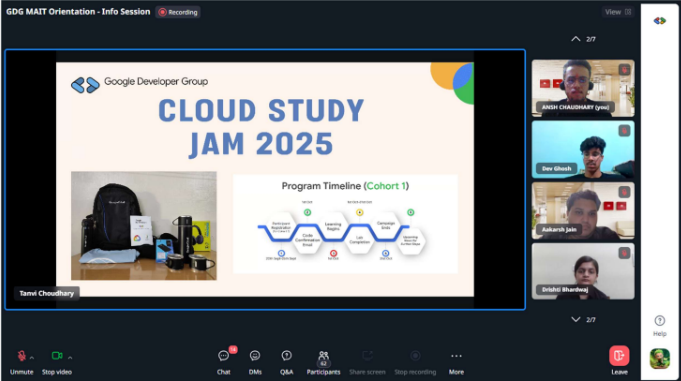Open DMs direct messages

pyautogui.click(x=255, y=362)
